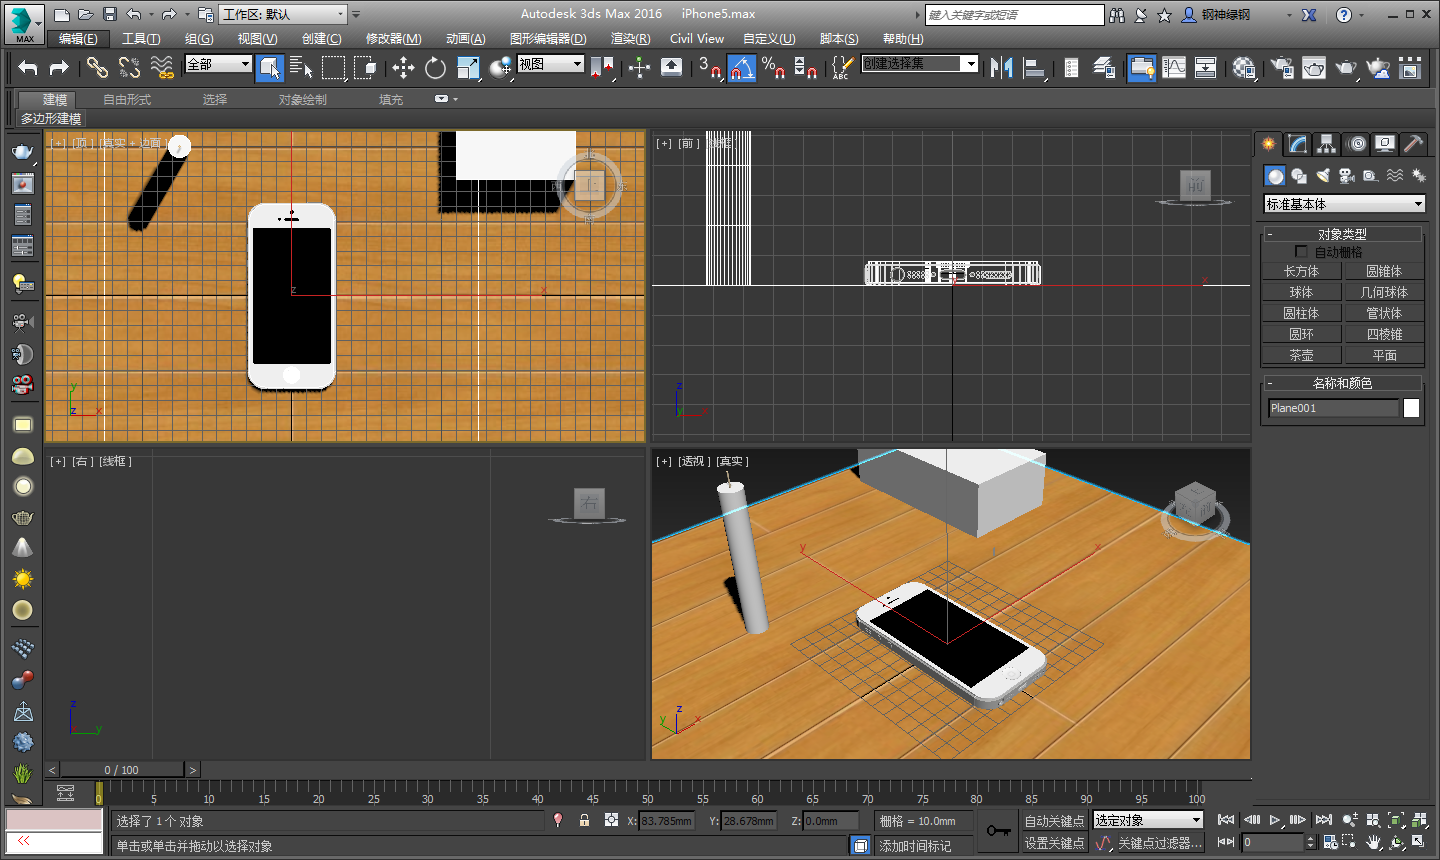Select the Select and Link chain tool
This screenshot has width=1440, height=860.
coord(97,67)
